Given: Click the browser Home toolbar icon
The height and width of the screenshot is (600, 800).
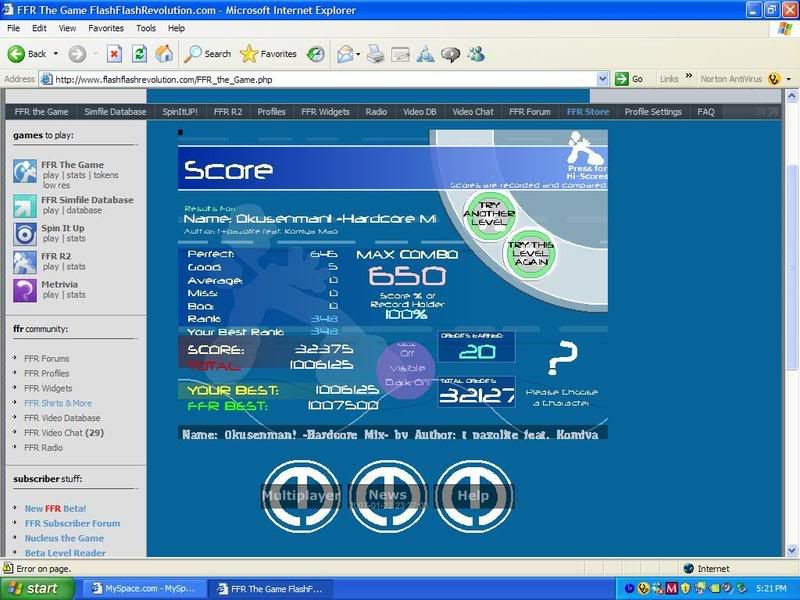Looking at the screenshot, I should 163,54.
